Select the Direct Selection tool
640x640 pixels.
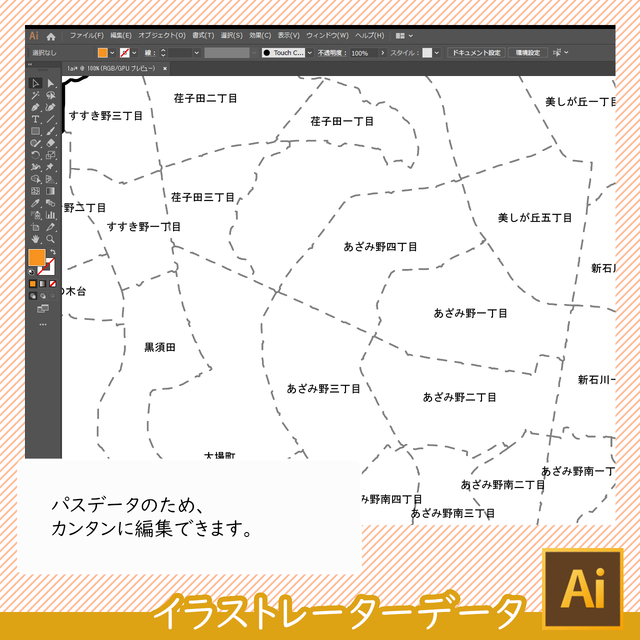pyautogui.click(x=51, y=83)
